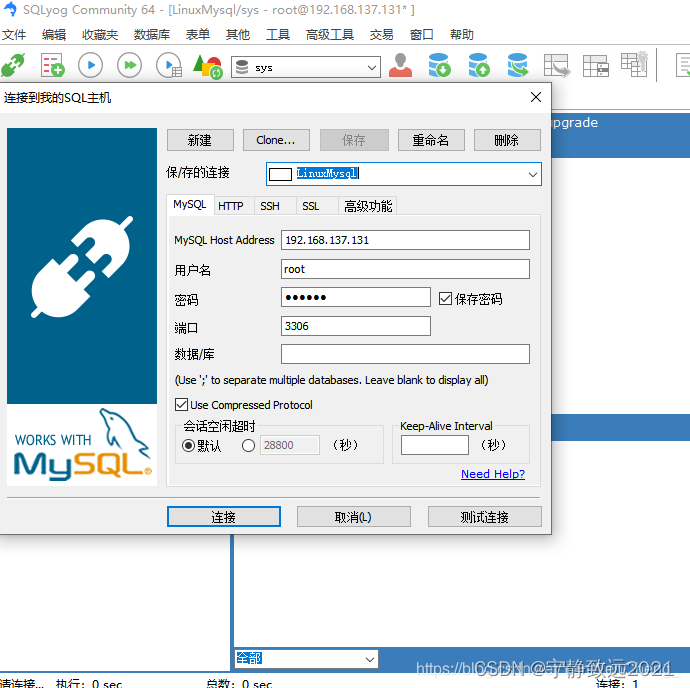Open the 收藏夹 menu
Viewport: 690px width, 688px height.
(100, 34)
